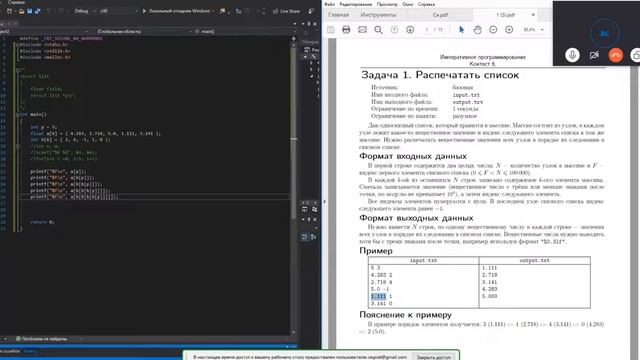Open the main() member dropdown

pyautogui.click(x=244, y=31)
